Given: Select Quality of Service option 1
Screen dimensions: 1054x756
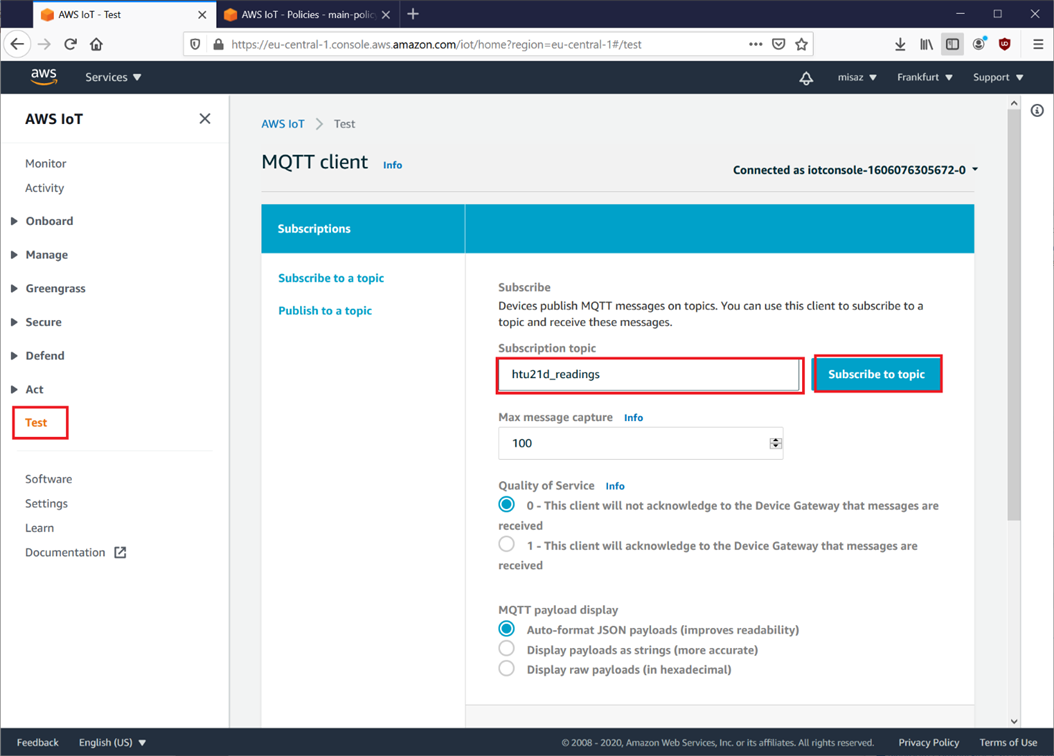Looking at the screenshot, I should [x=507, y=544].
